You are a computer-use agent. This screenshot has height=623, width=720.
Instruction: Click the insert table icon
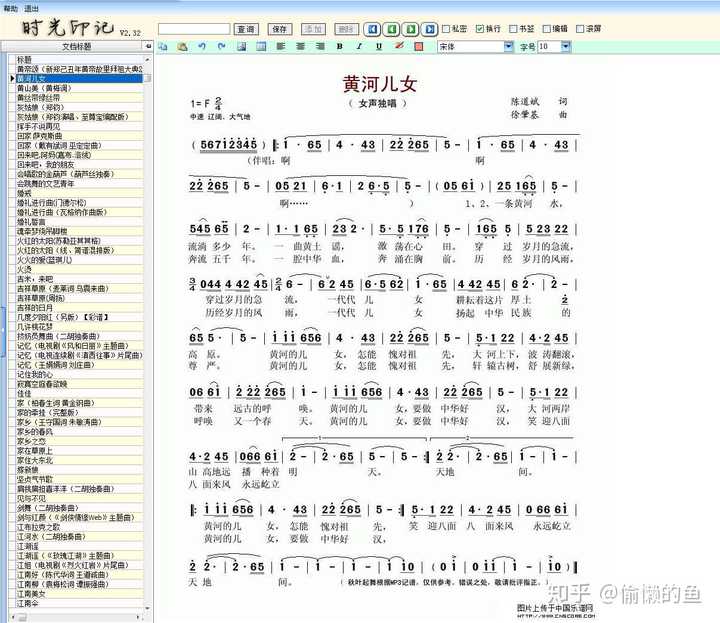pyautogui.click(x=261, y=46)
